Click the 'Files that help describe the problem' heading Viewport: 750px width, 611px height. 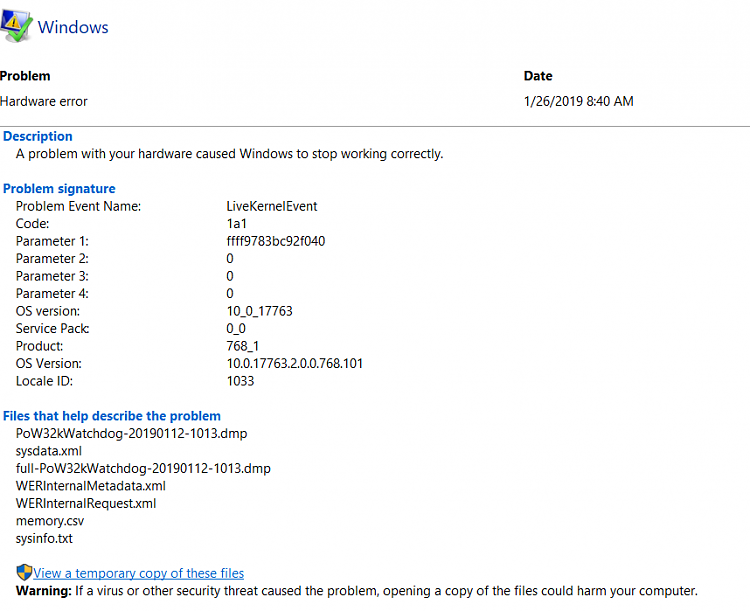pyautogui.click(x=112, y=416)
